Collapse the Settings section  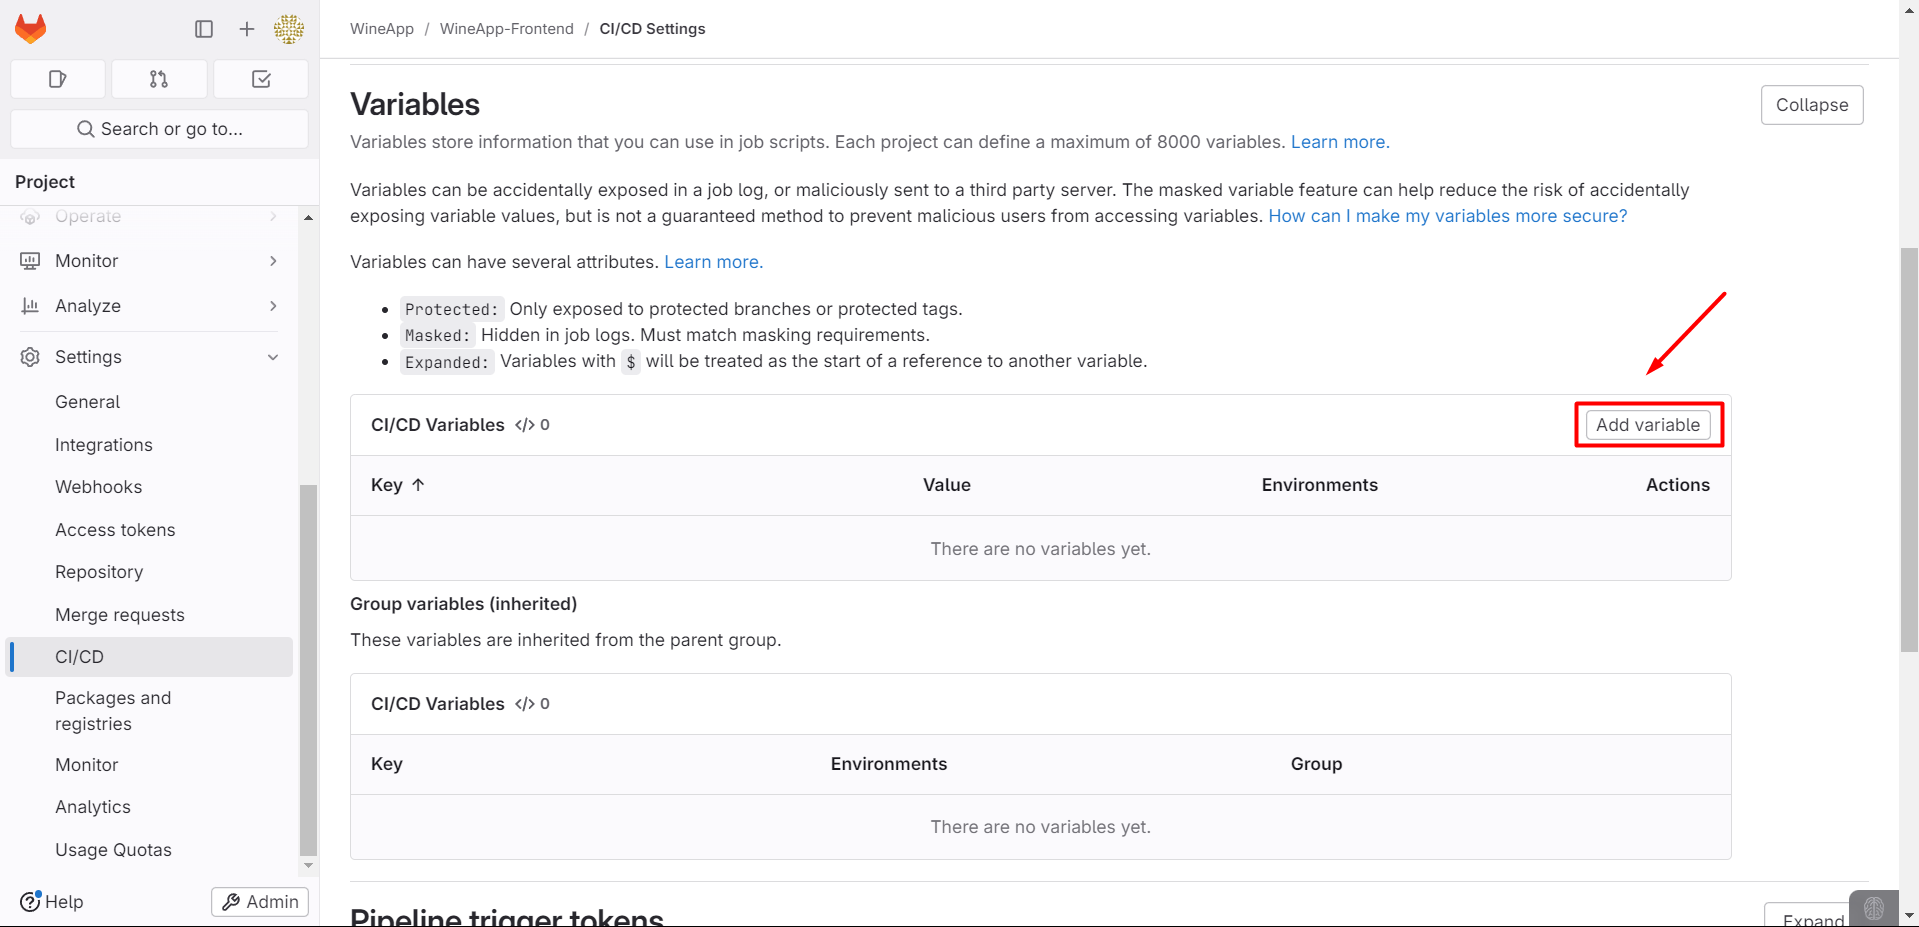[x=273, y=357]
